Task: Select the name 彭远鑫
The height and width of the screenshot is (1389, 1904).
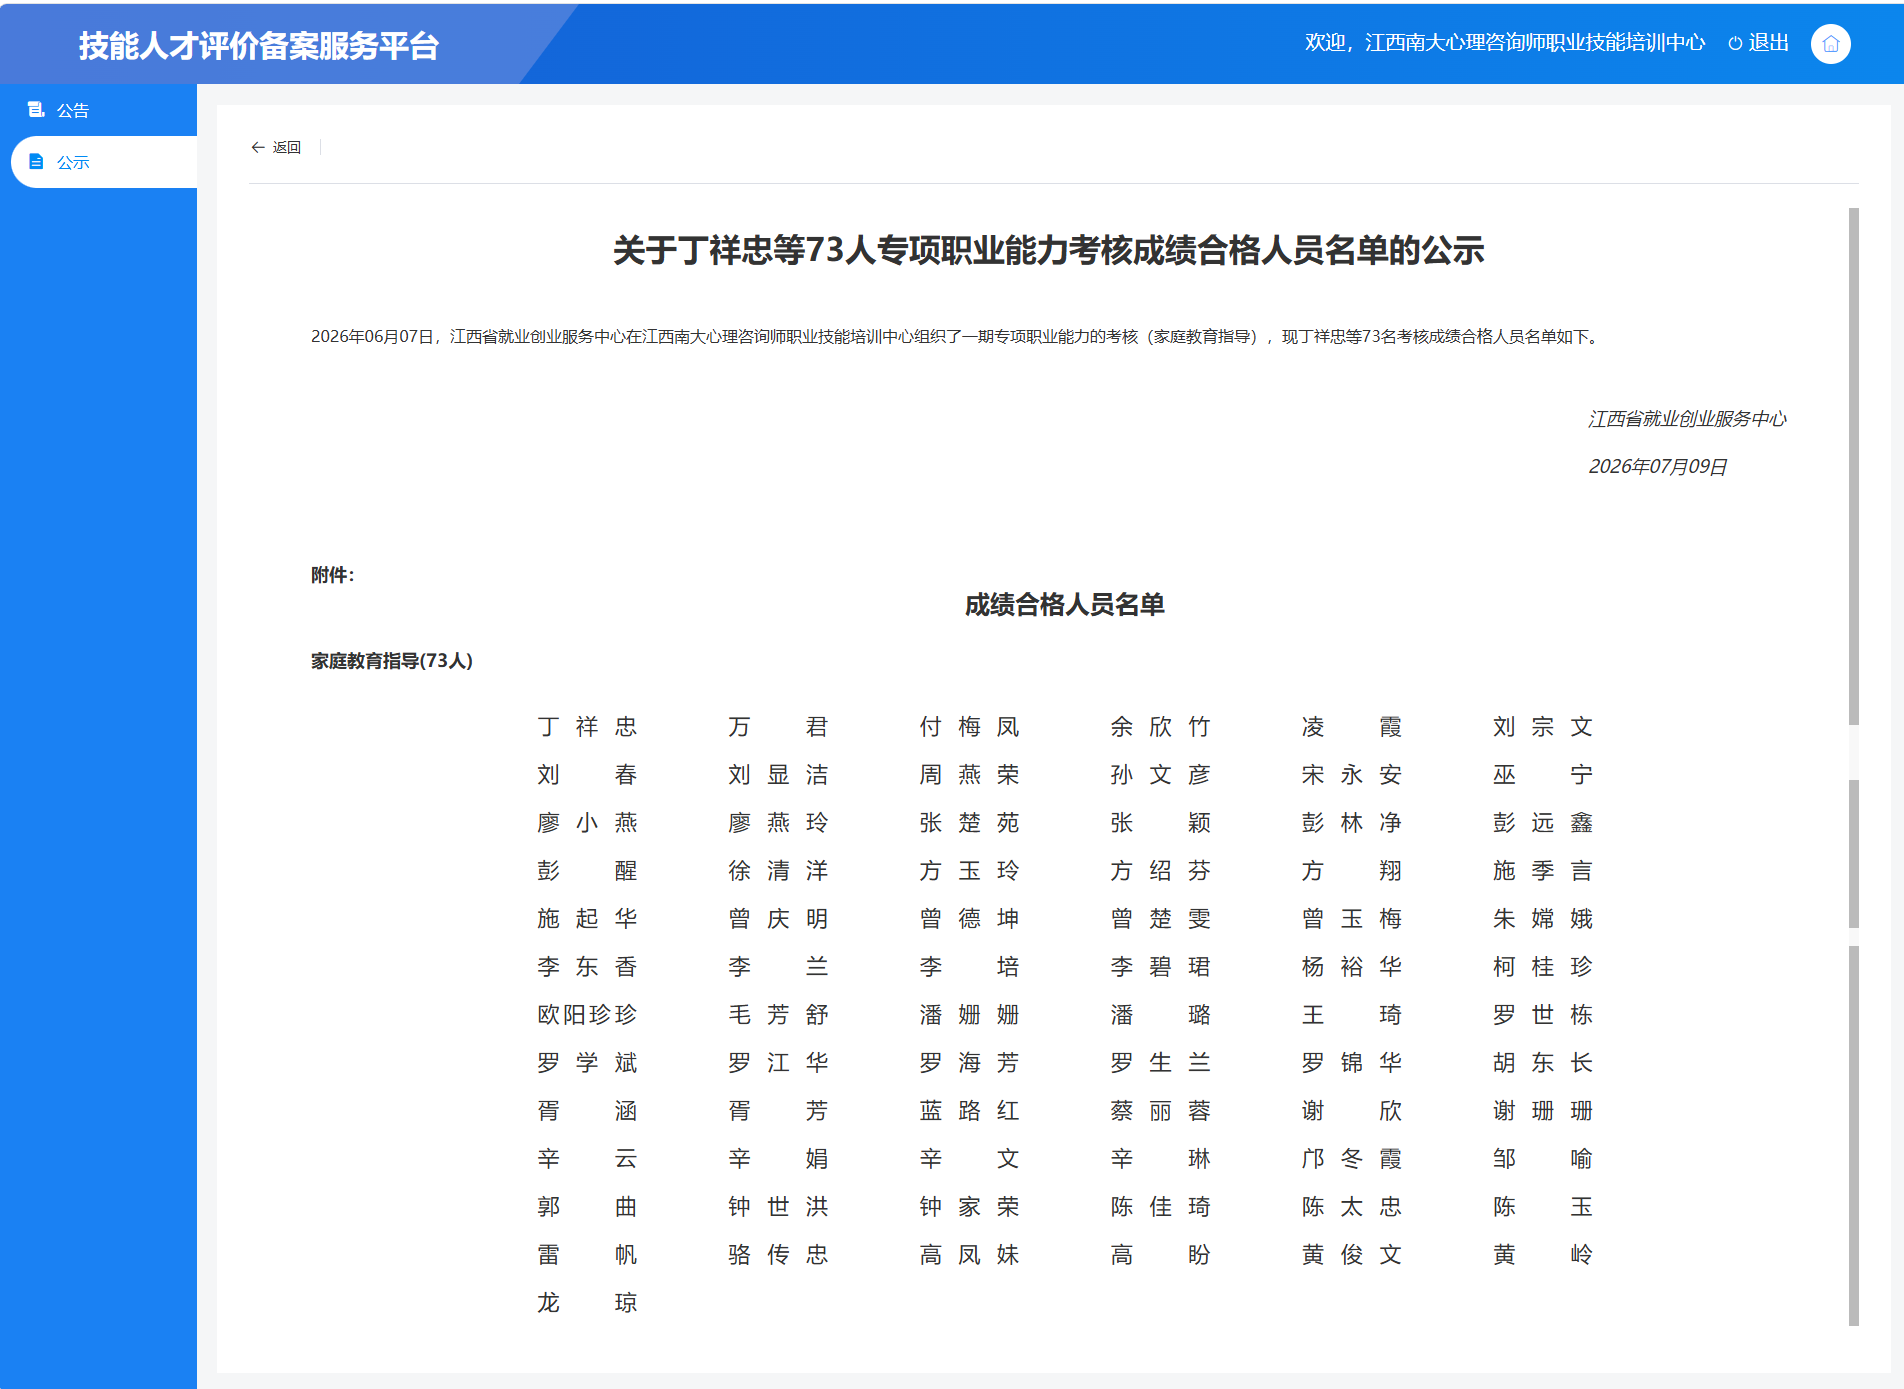Action: (x=1542, y=823)
